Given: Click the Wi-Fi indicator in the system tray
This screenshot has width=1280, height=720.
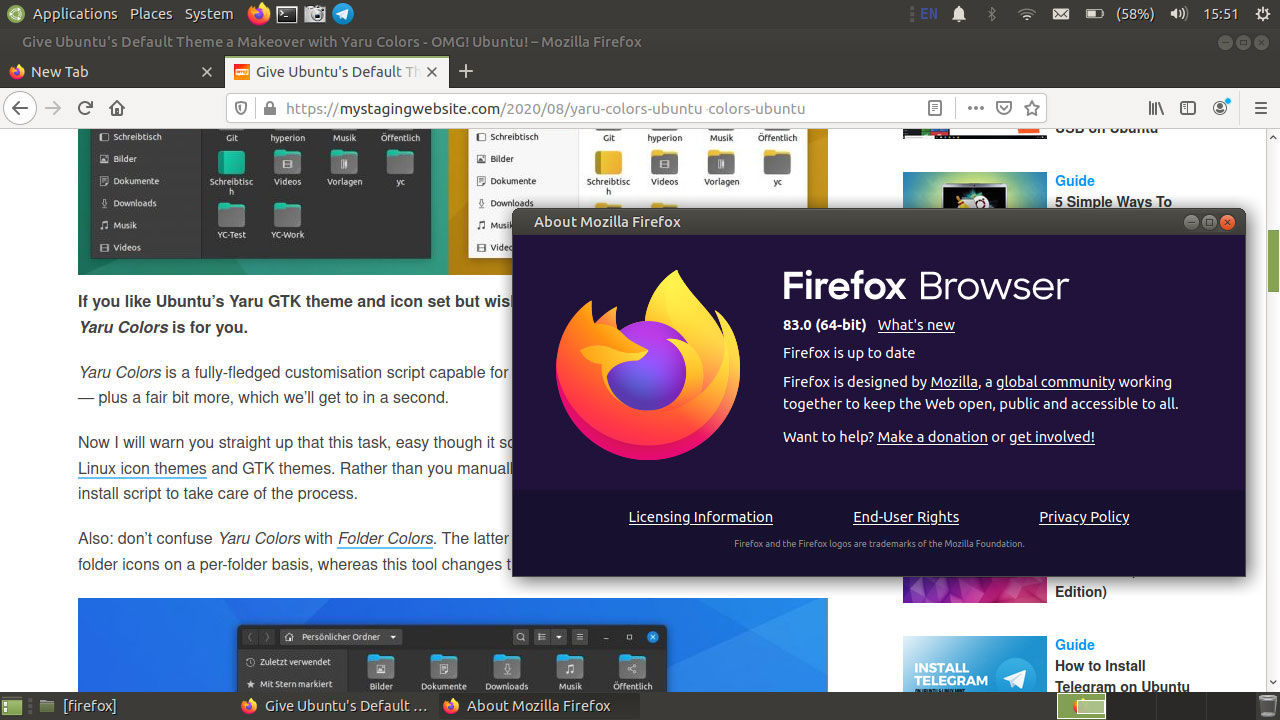Looking at the screenshot, I should tap(1027, 14).
